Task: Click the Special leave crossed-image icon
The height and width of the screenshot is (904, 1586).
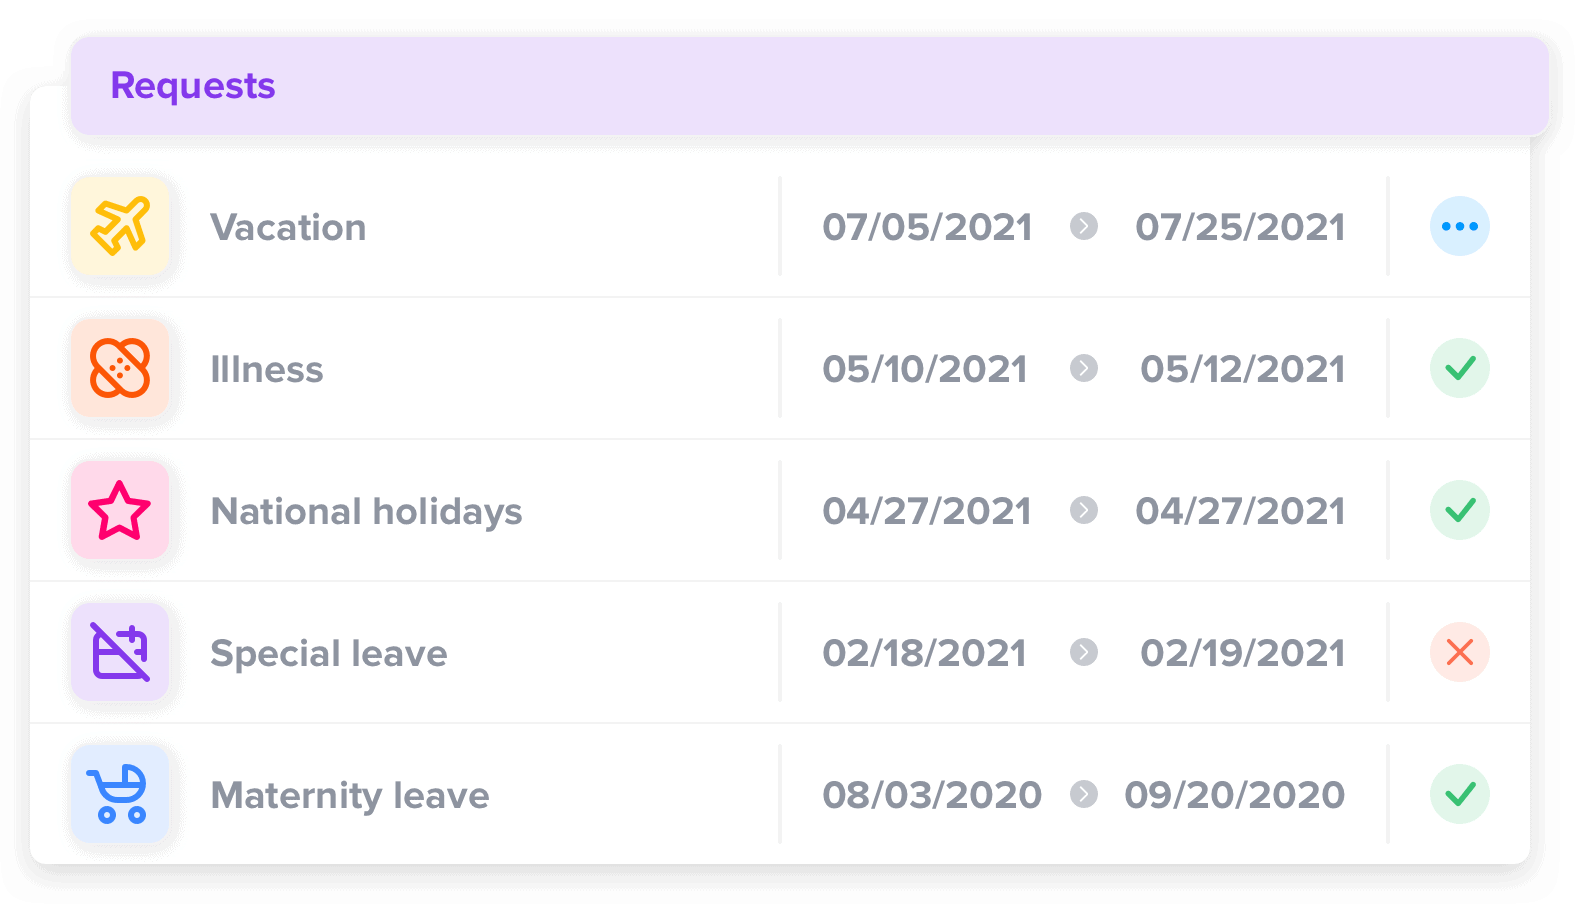Action: [x=120, y=653]
